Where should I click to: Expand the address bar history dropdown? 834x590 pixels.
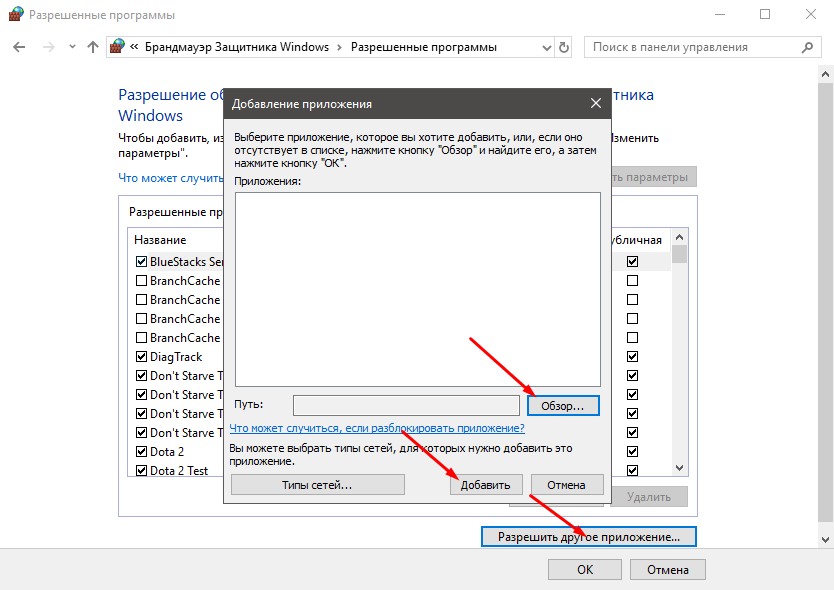pyautogui.click(x=546, y=48)
